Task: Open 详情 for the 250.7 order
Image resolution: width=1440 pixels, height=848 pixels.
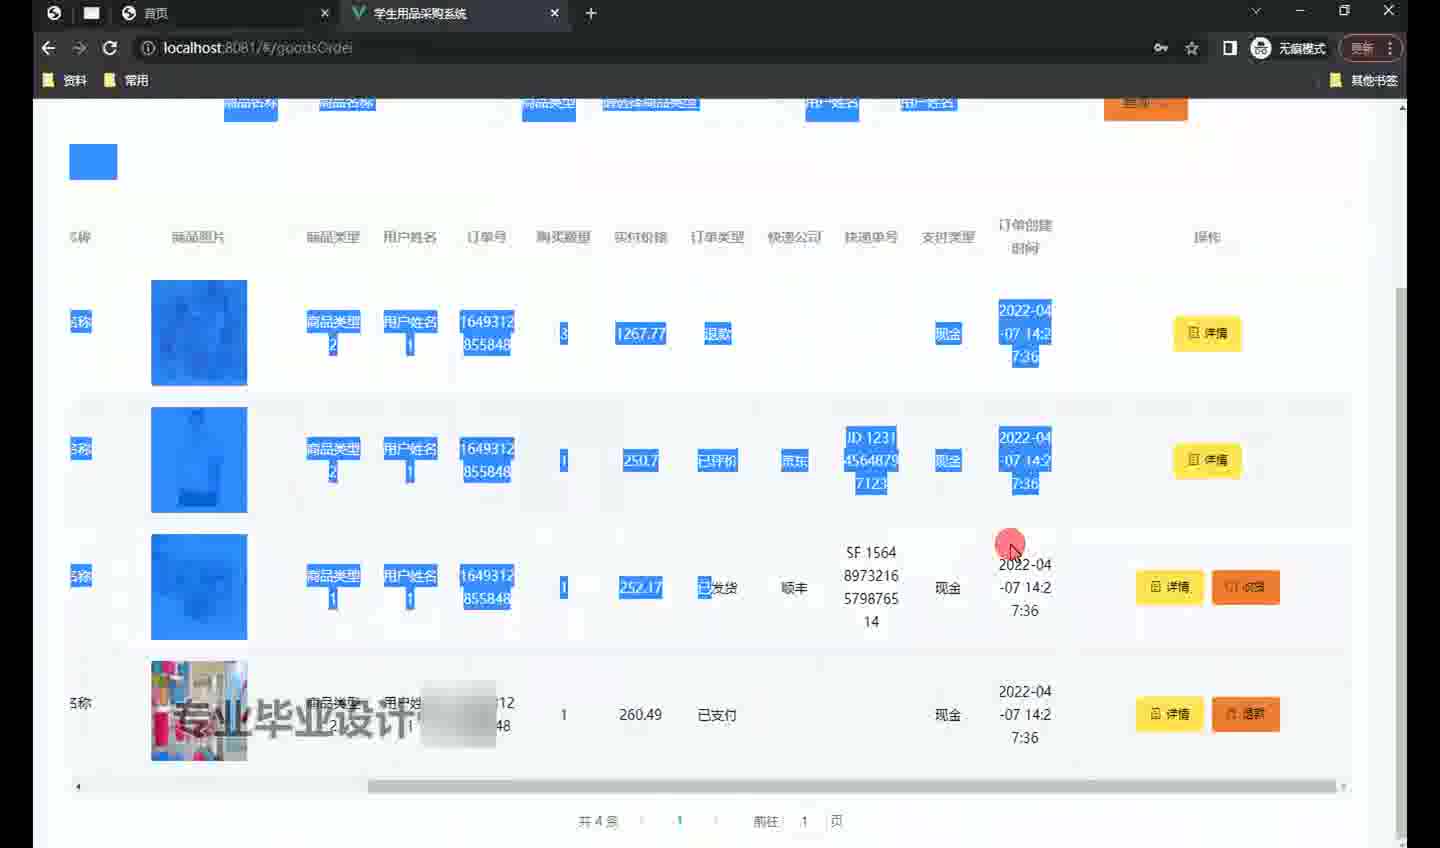Action: point(1207,460)
